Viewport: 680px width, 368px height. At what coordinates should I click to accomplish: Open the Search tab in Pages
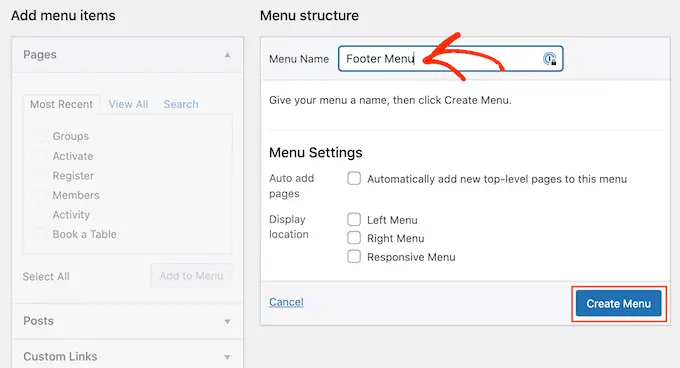(x=181, y=104)
